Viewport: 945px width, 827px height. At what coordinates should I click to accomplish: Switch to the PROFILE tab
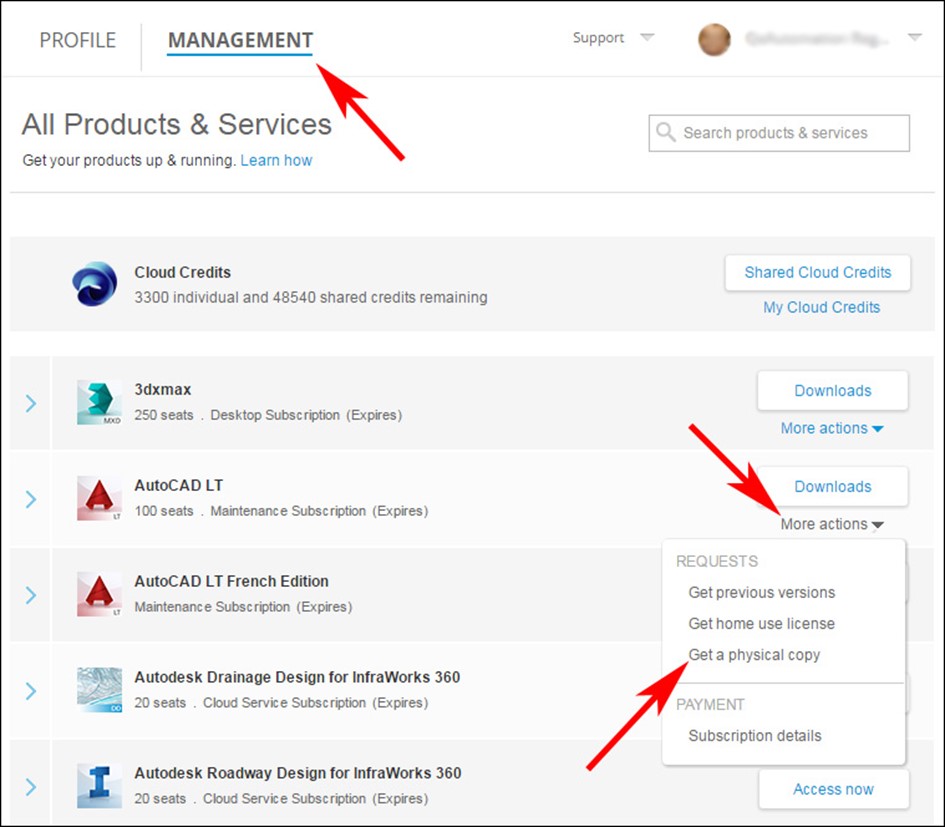(77, 40)
